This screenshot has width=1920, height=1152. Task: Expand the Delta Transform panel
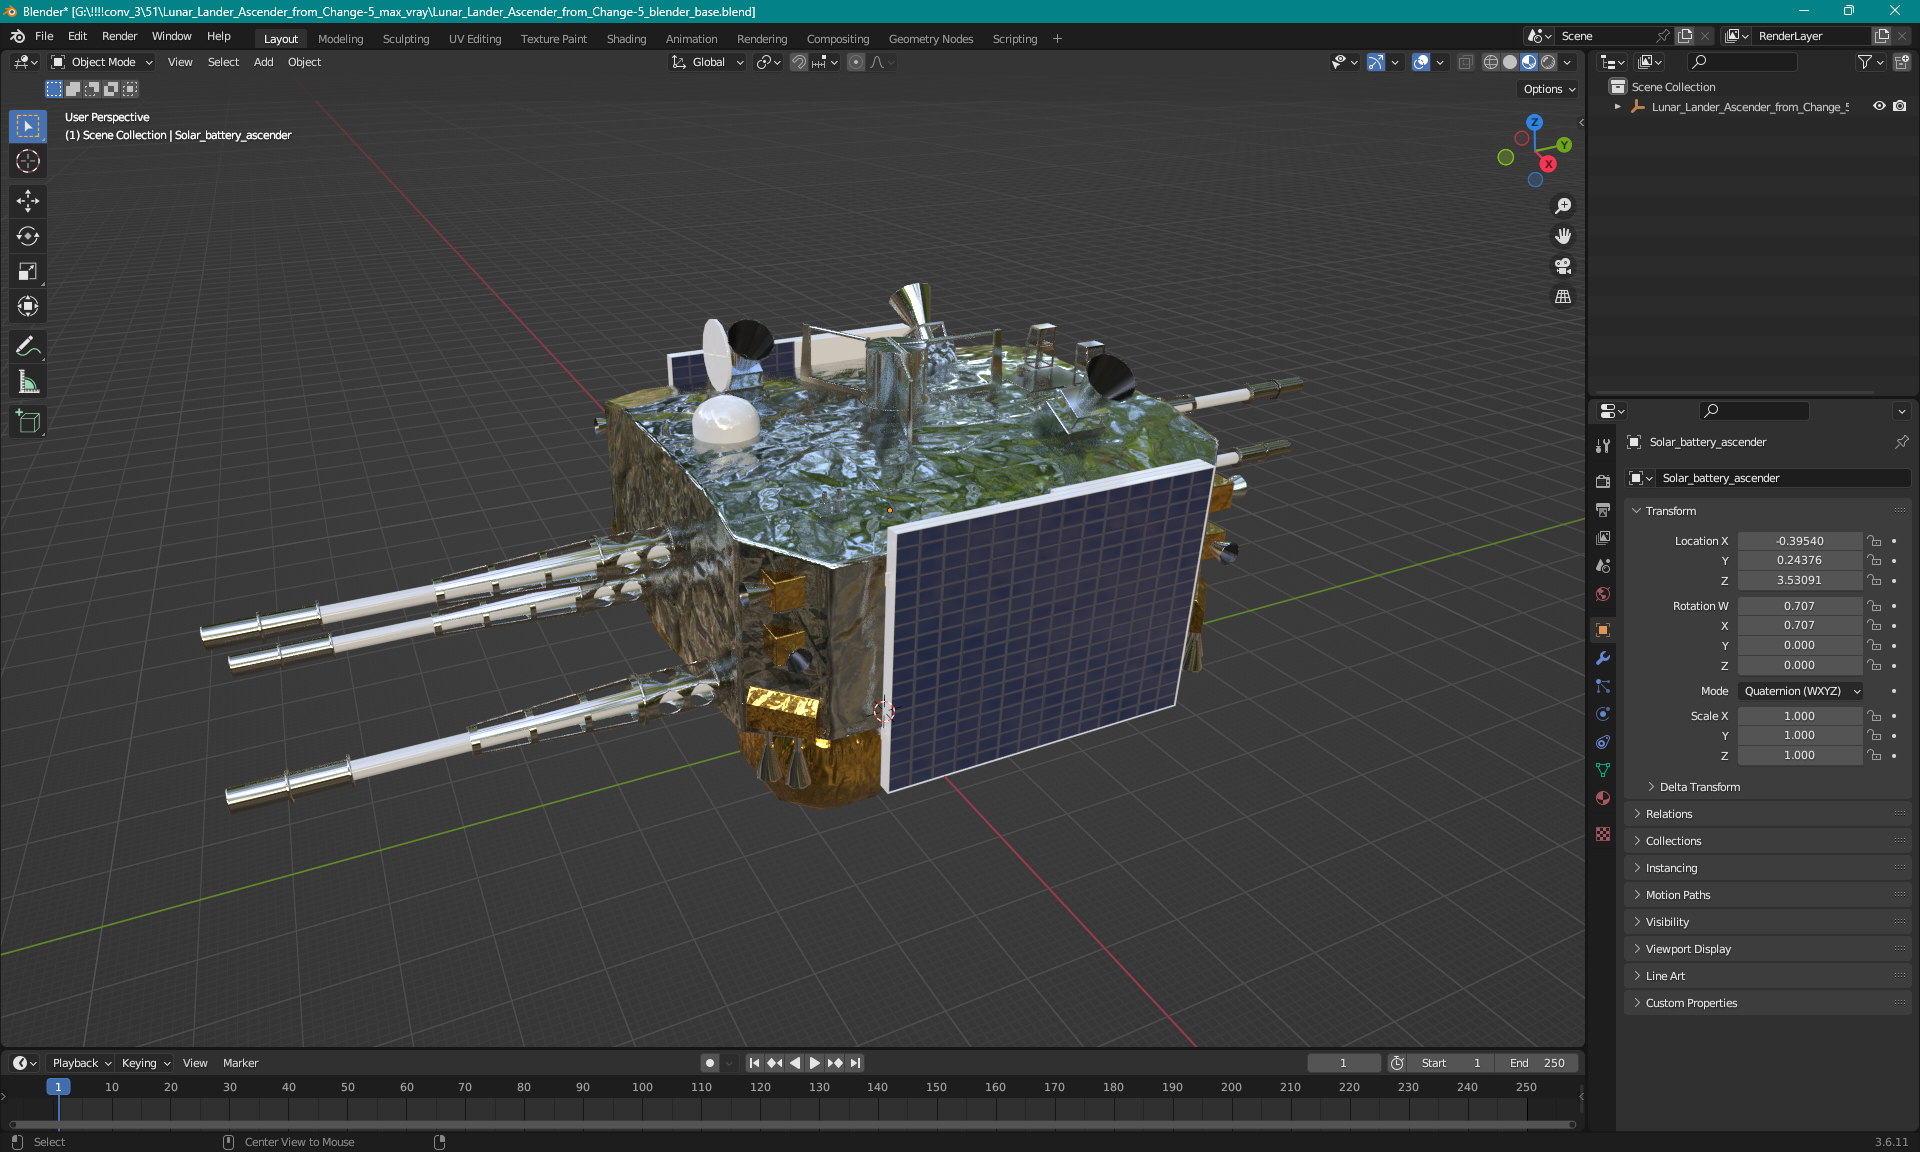[x=1699, y=787]
